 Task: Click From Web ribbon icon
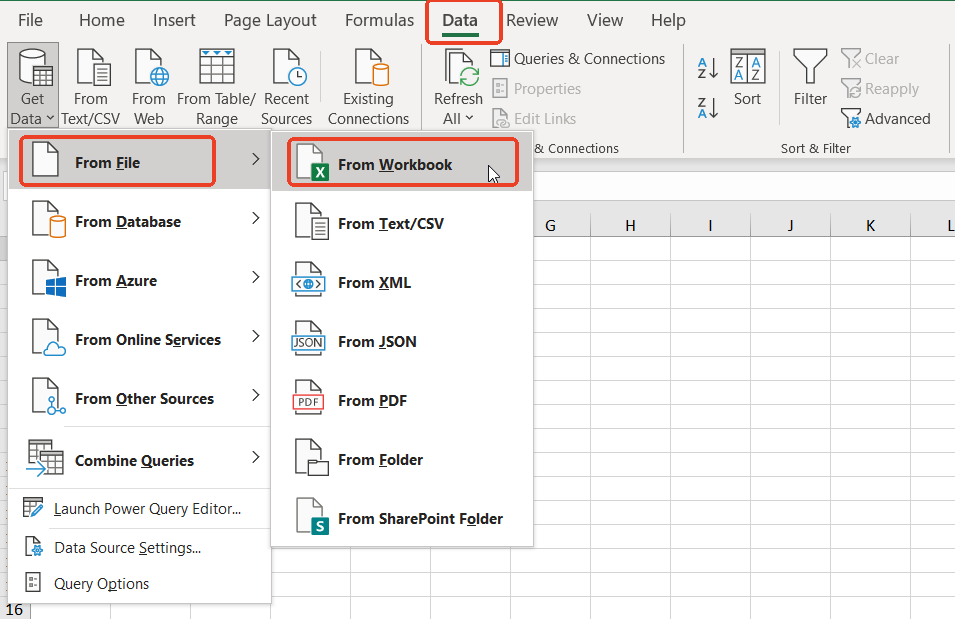click(149, 85)
